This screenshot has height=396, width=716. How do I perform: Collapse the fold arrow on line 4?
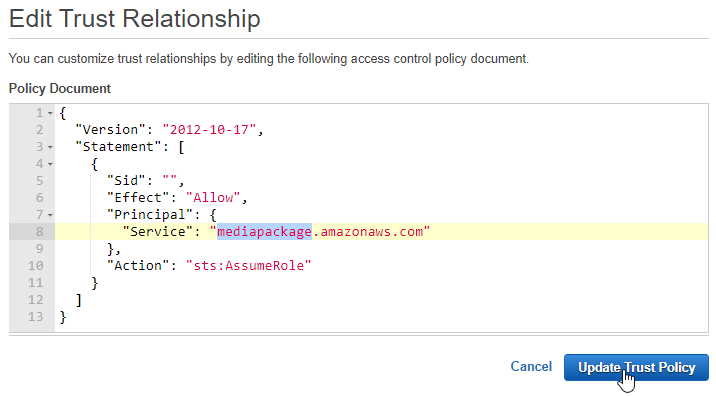coord(50,164)
